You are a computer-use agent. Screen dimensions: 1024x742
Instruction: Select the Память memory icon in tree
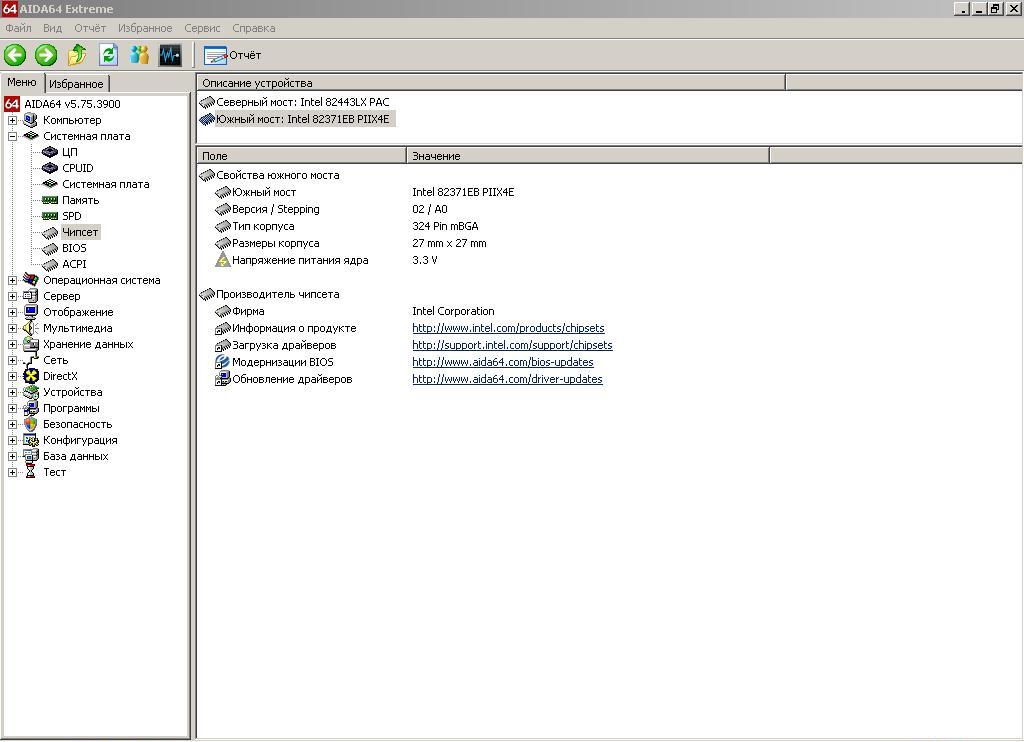[x=50, y=200]
